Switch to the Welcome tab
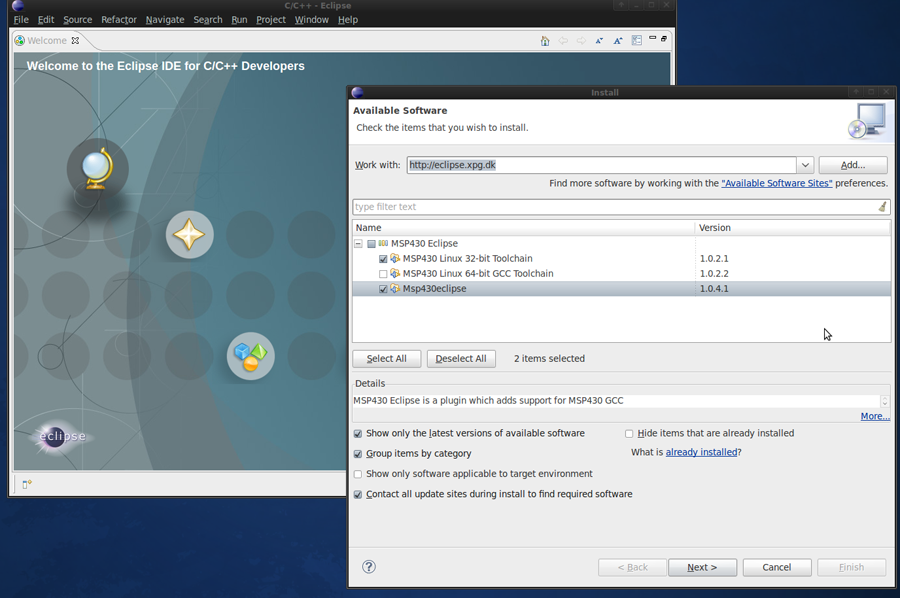This screenshot has height=598, width=900. coord(45,40)
